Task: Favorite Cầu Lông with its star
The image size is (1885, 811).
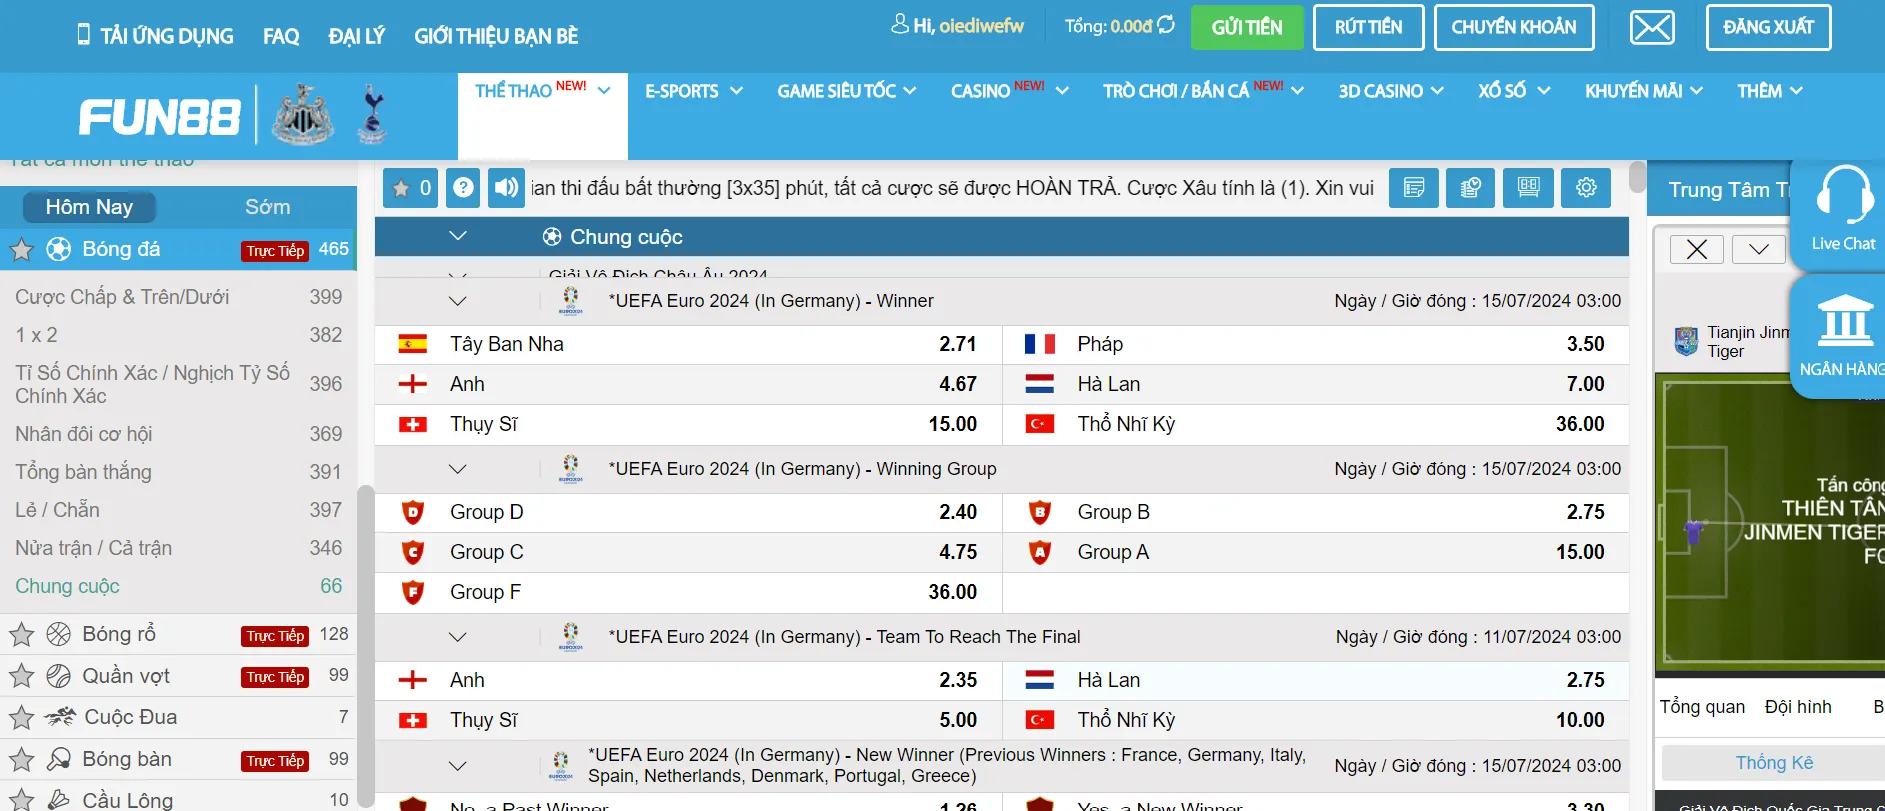Action: pos(22,800)
